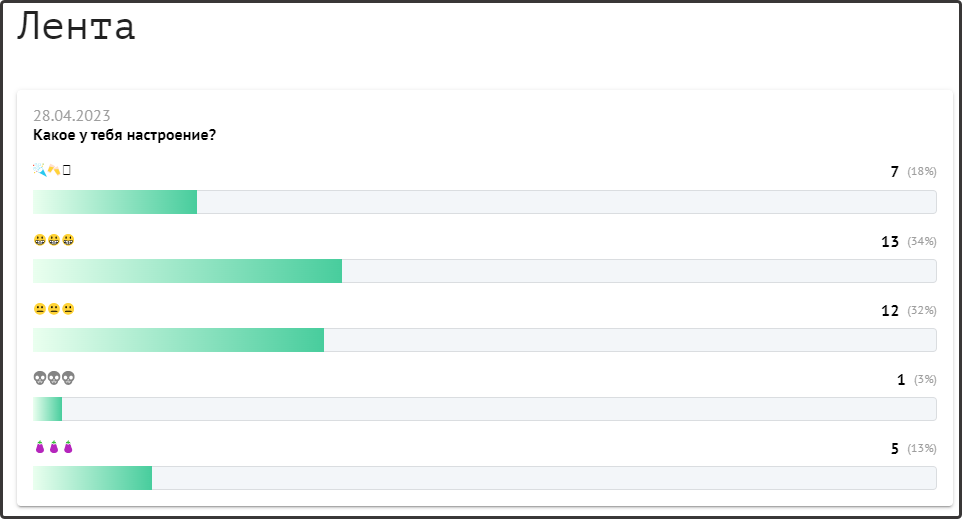Click the vote count 12
Viewport: 962px width, 519px height.
(x=890, y=311)
